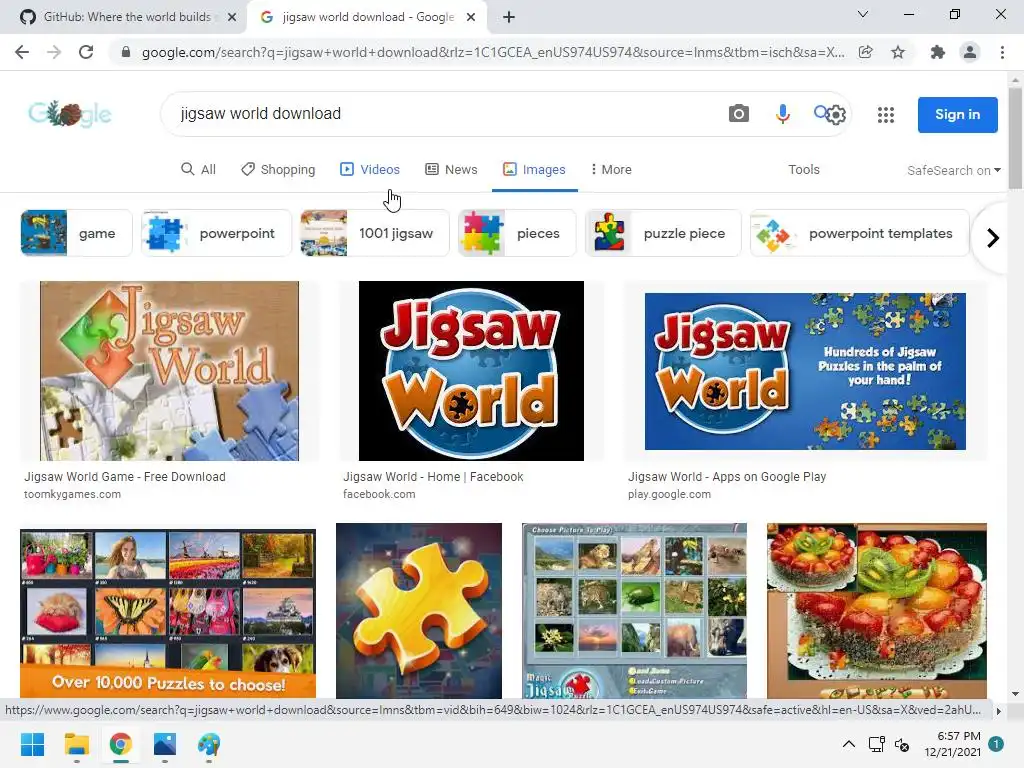The height and width of the screenshot is (768, 1024).
Task: Click the browser forward arrow
Action: (54, 52)
